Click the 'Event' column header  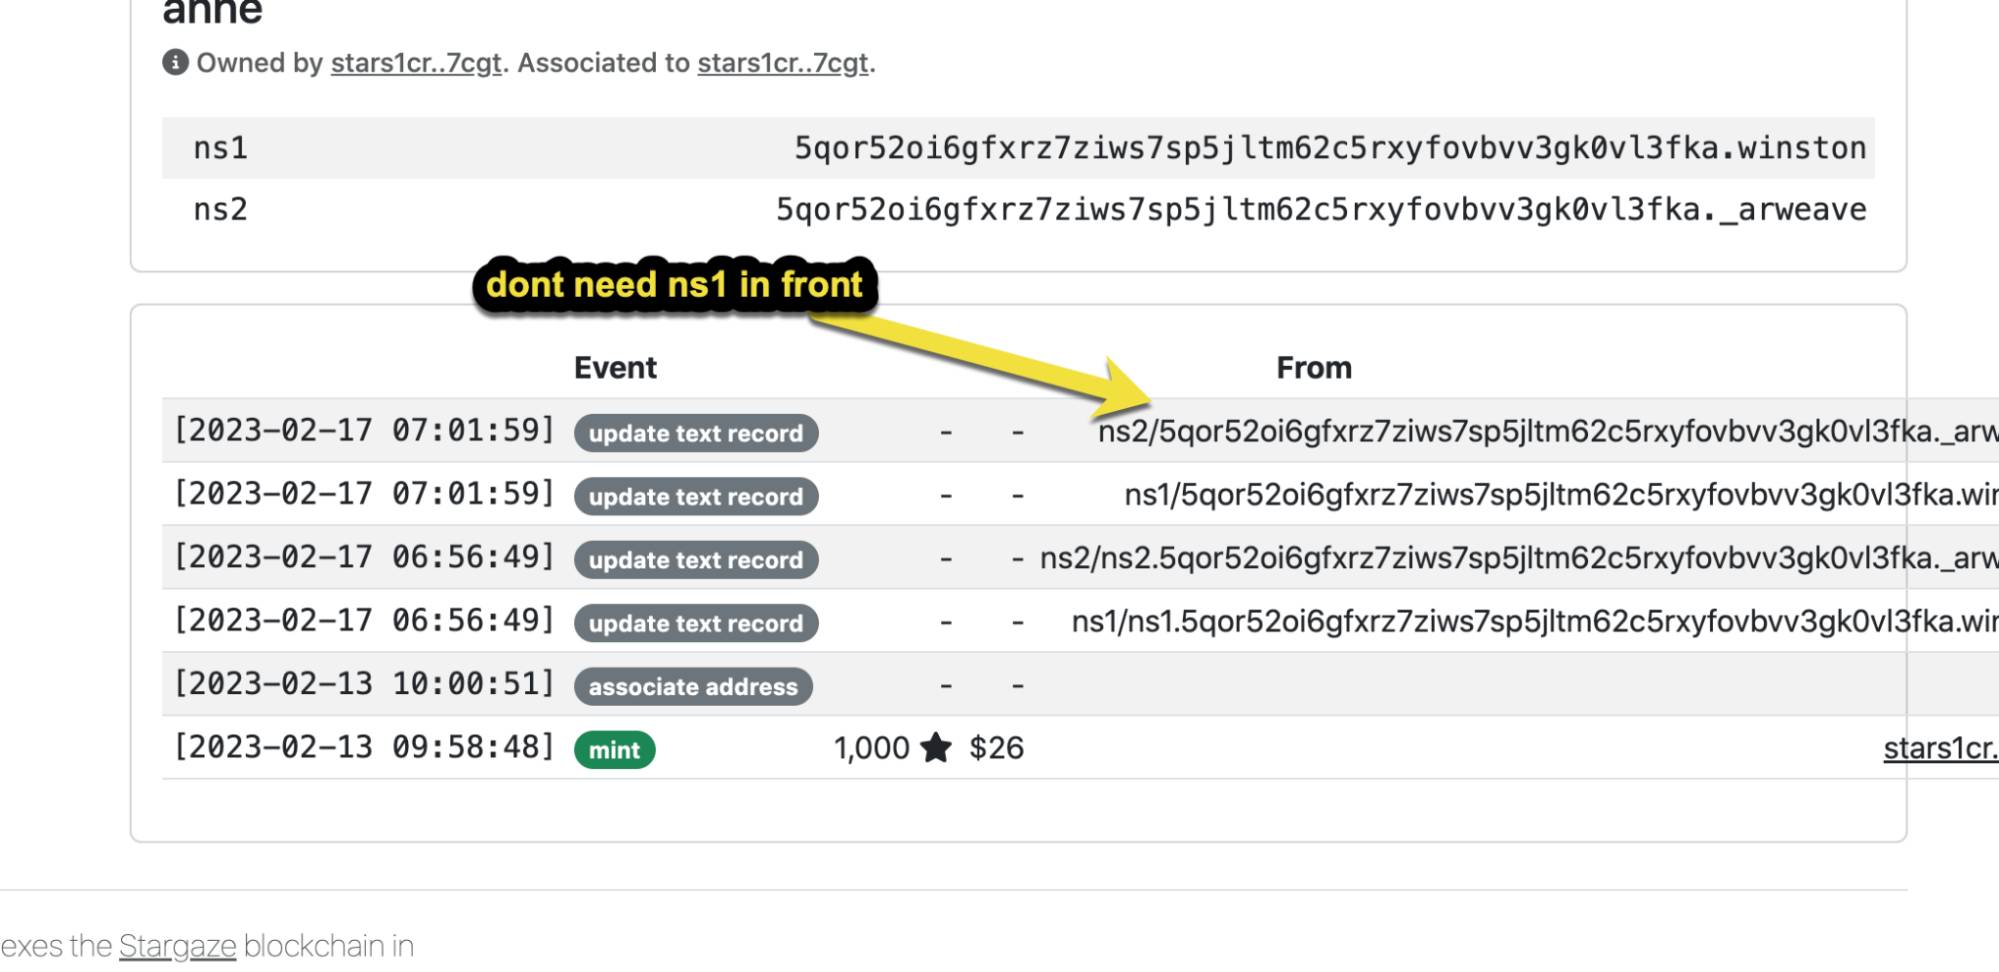click(615, 368)
